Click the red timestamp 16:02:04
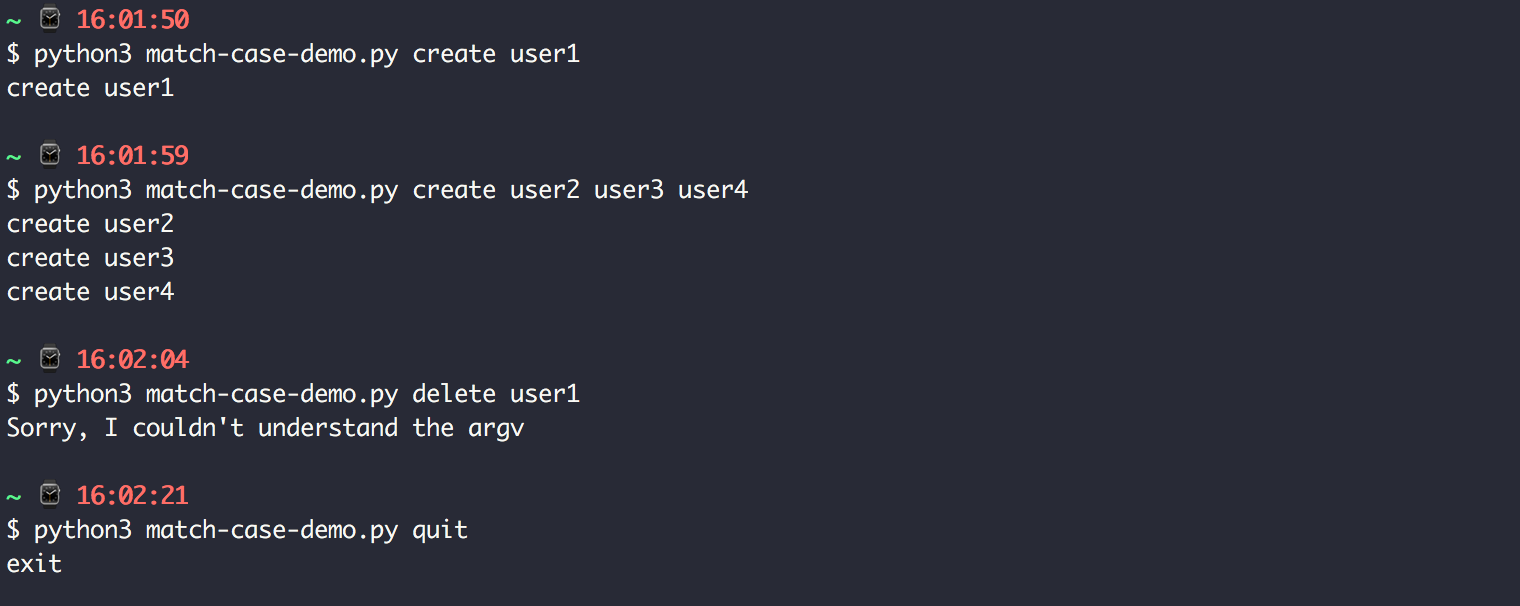Viewport: 1520px width, 606px height. [133, 358]
